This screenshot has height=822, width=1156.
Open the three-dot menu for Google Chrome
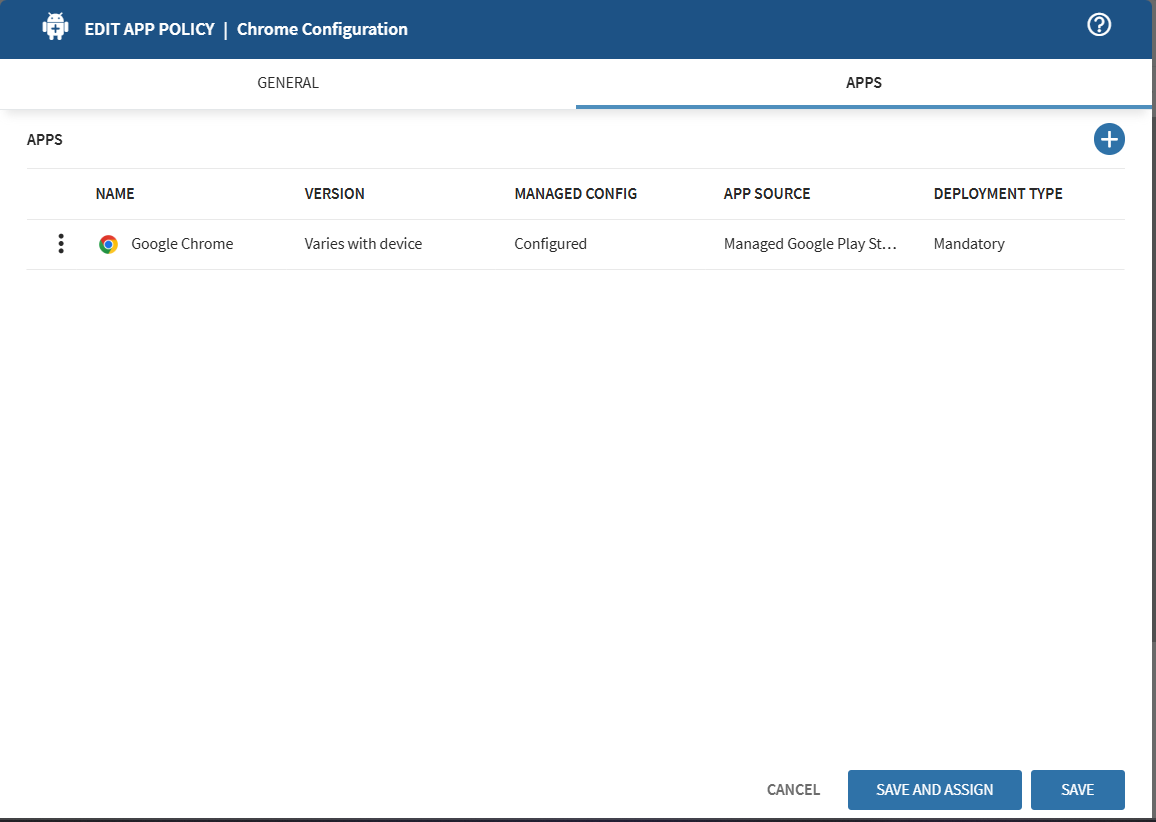(61, 243)
